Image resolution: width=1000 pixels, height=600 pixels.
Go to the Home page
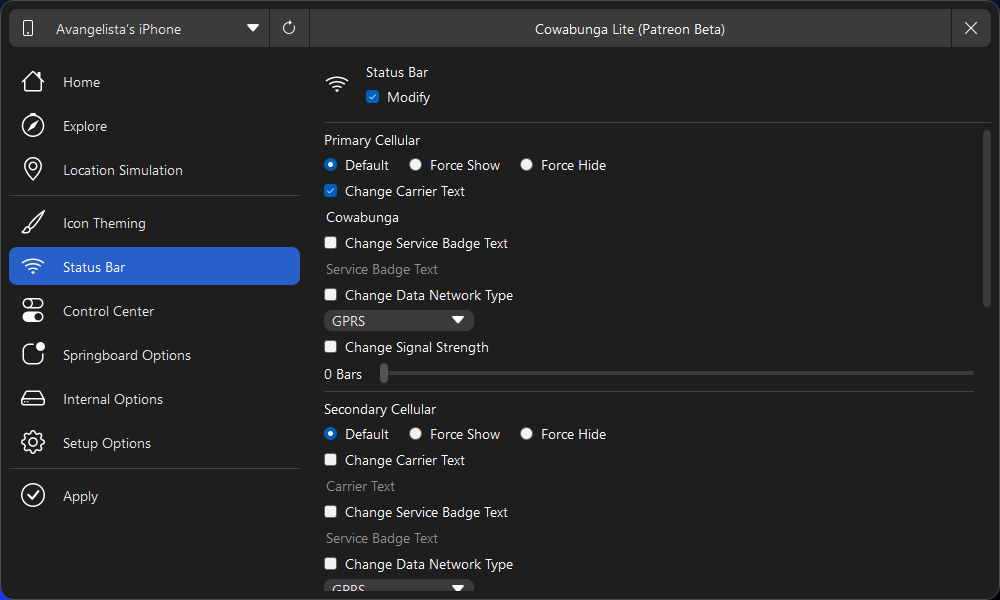tap(154, 82)
